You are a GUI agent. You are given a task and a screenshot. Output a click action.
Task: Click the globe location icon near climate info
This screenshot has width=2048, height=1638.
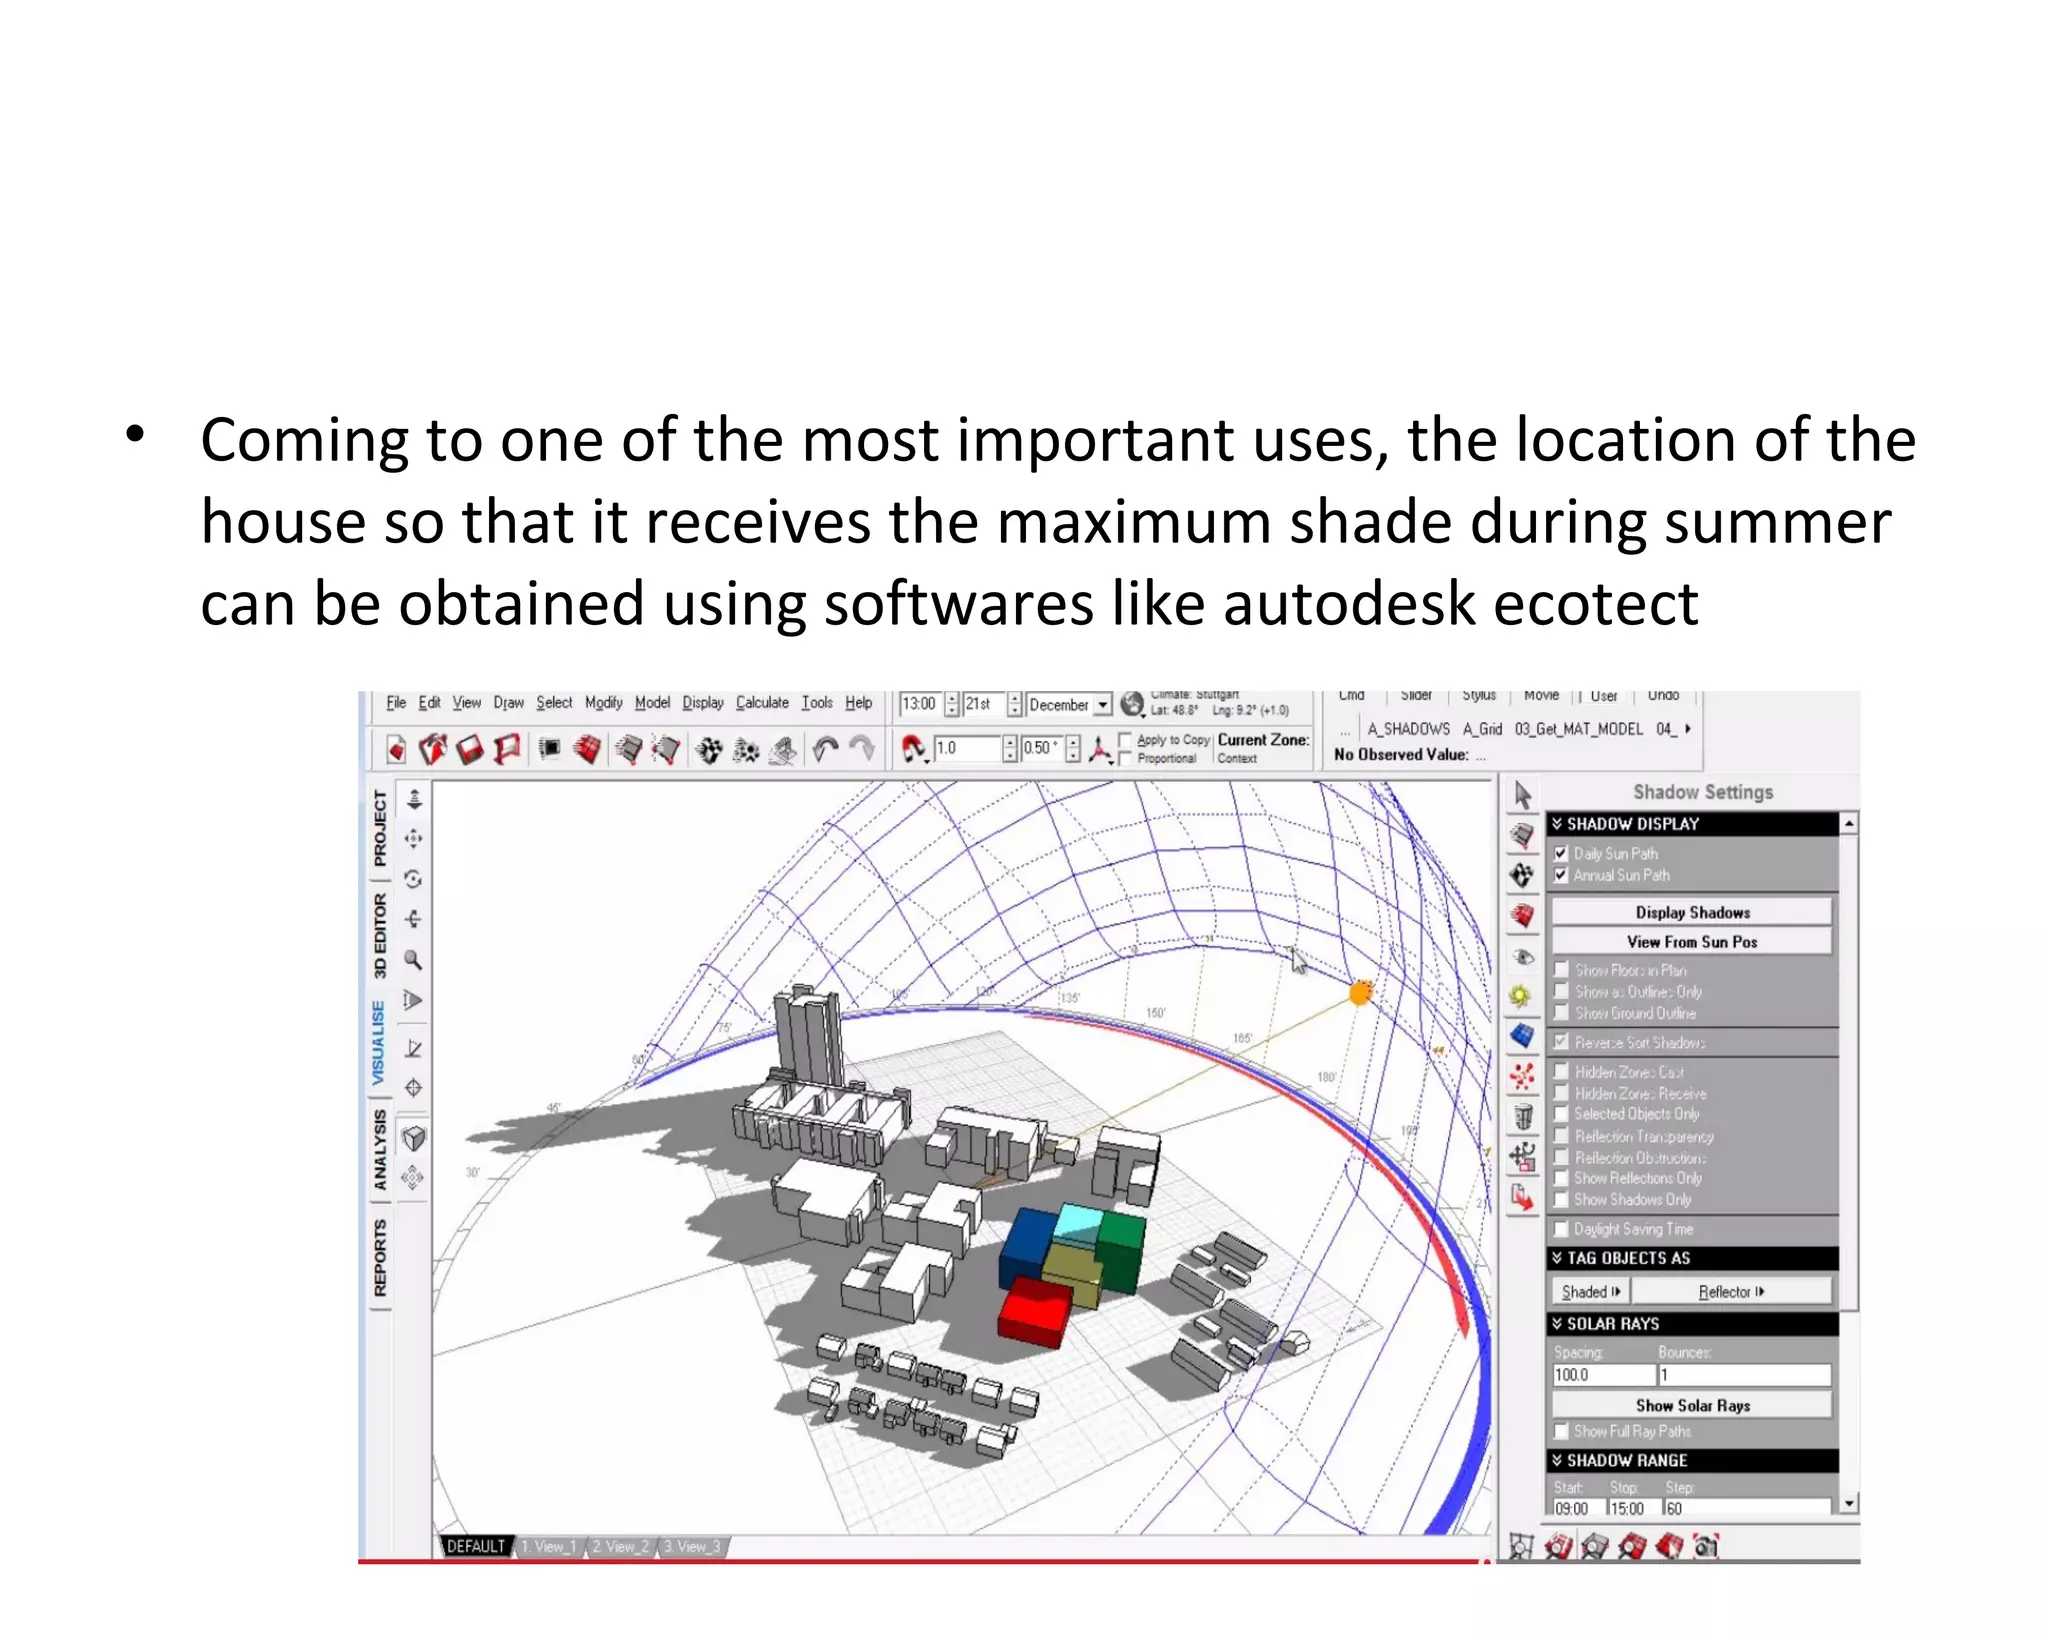(1132, 704)
